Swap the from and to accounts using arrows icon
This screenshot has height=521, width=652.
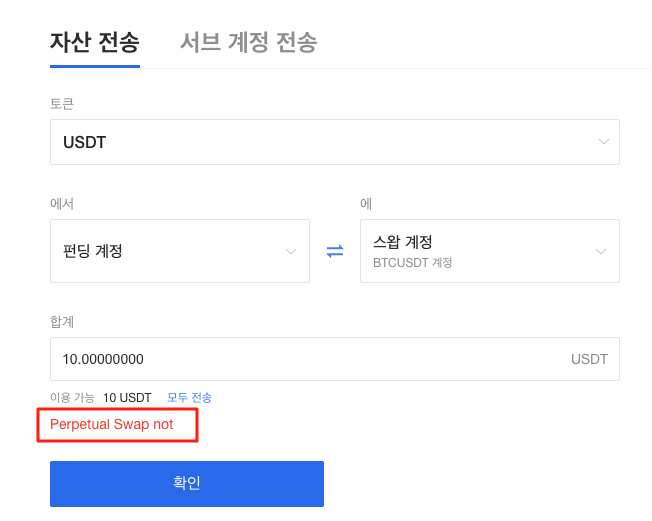(x=335, y=251)
